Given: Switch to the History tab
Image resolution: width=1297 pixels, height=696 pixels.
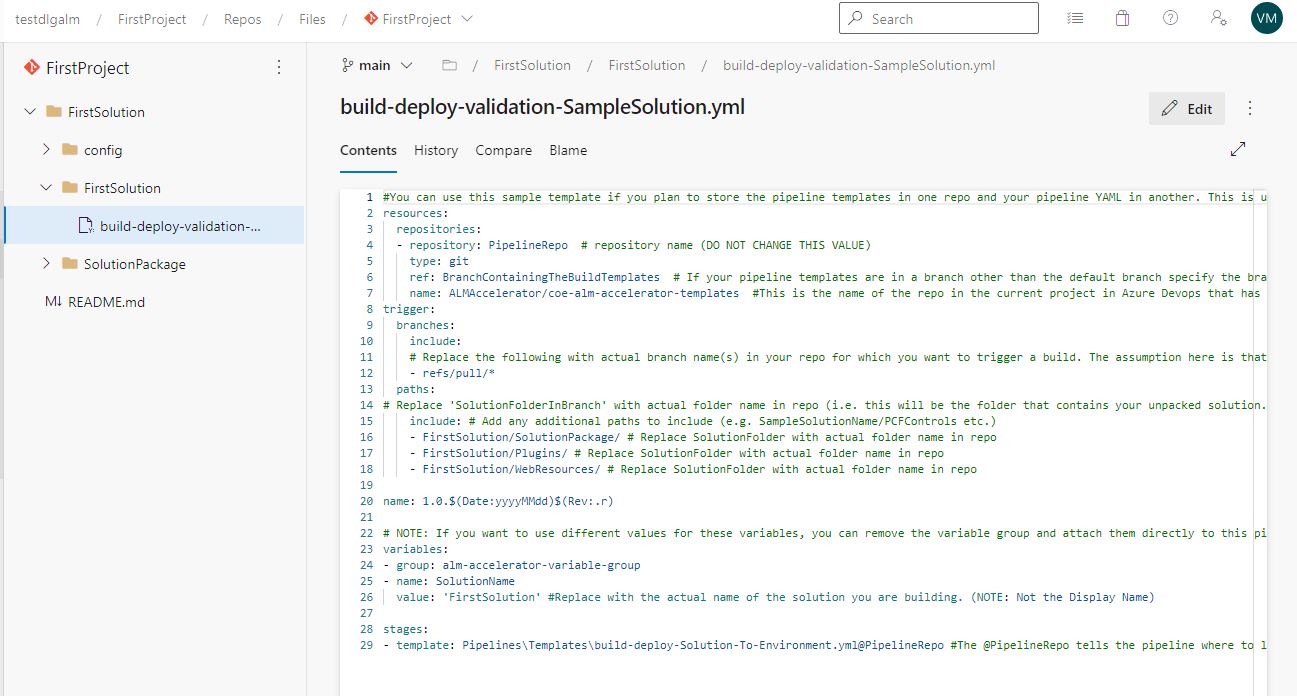Looking at the screenshot, I should click(436, 150).
